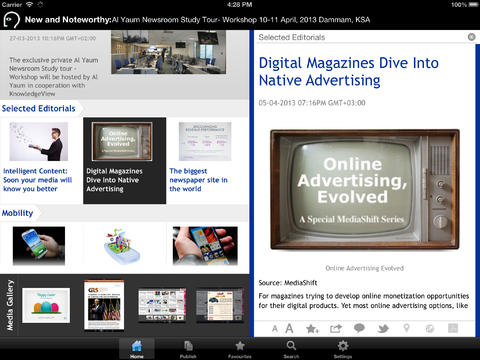
Task: Open Media Gallery magazine cover with flags
Action: coord(104,305)
